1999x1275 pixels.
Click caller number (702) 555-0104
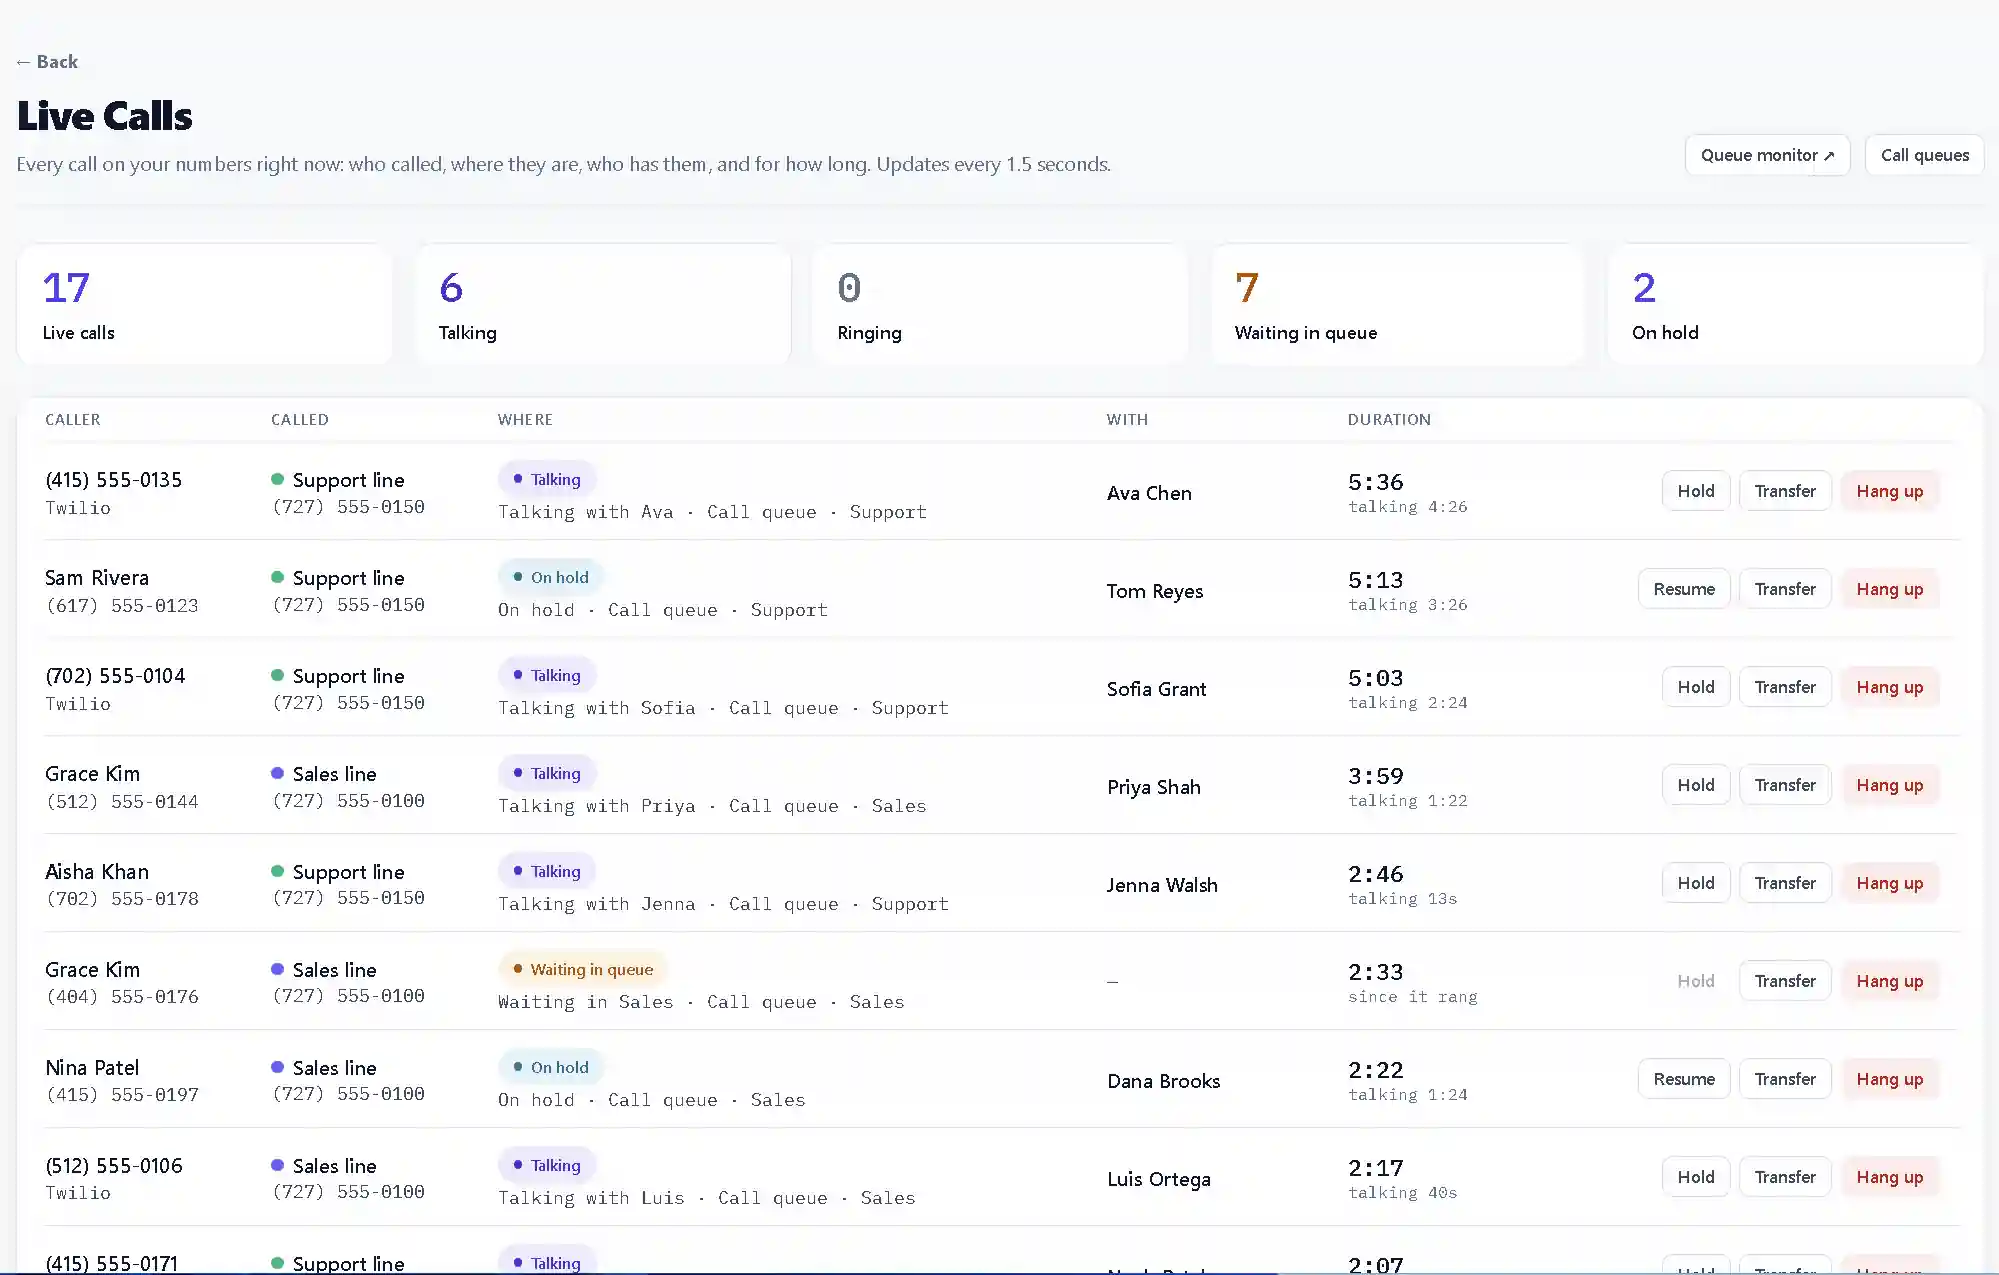[115, 676]
